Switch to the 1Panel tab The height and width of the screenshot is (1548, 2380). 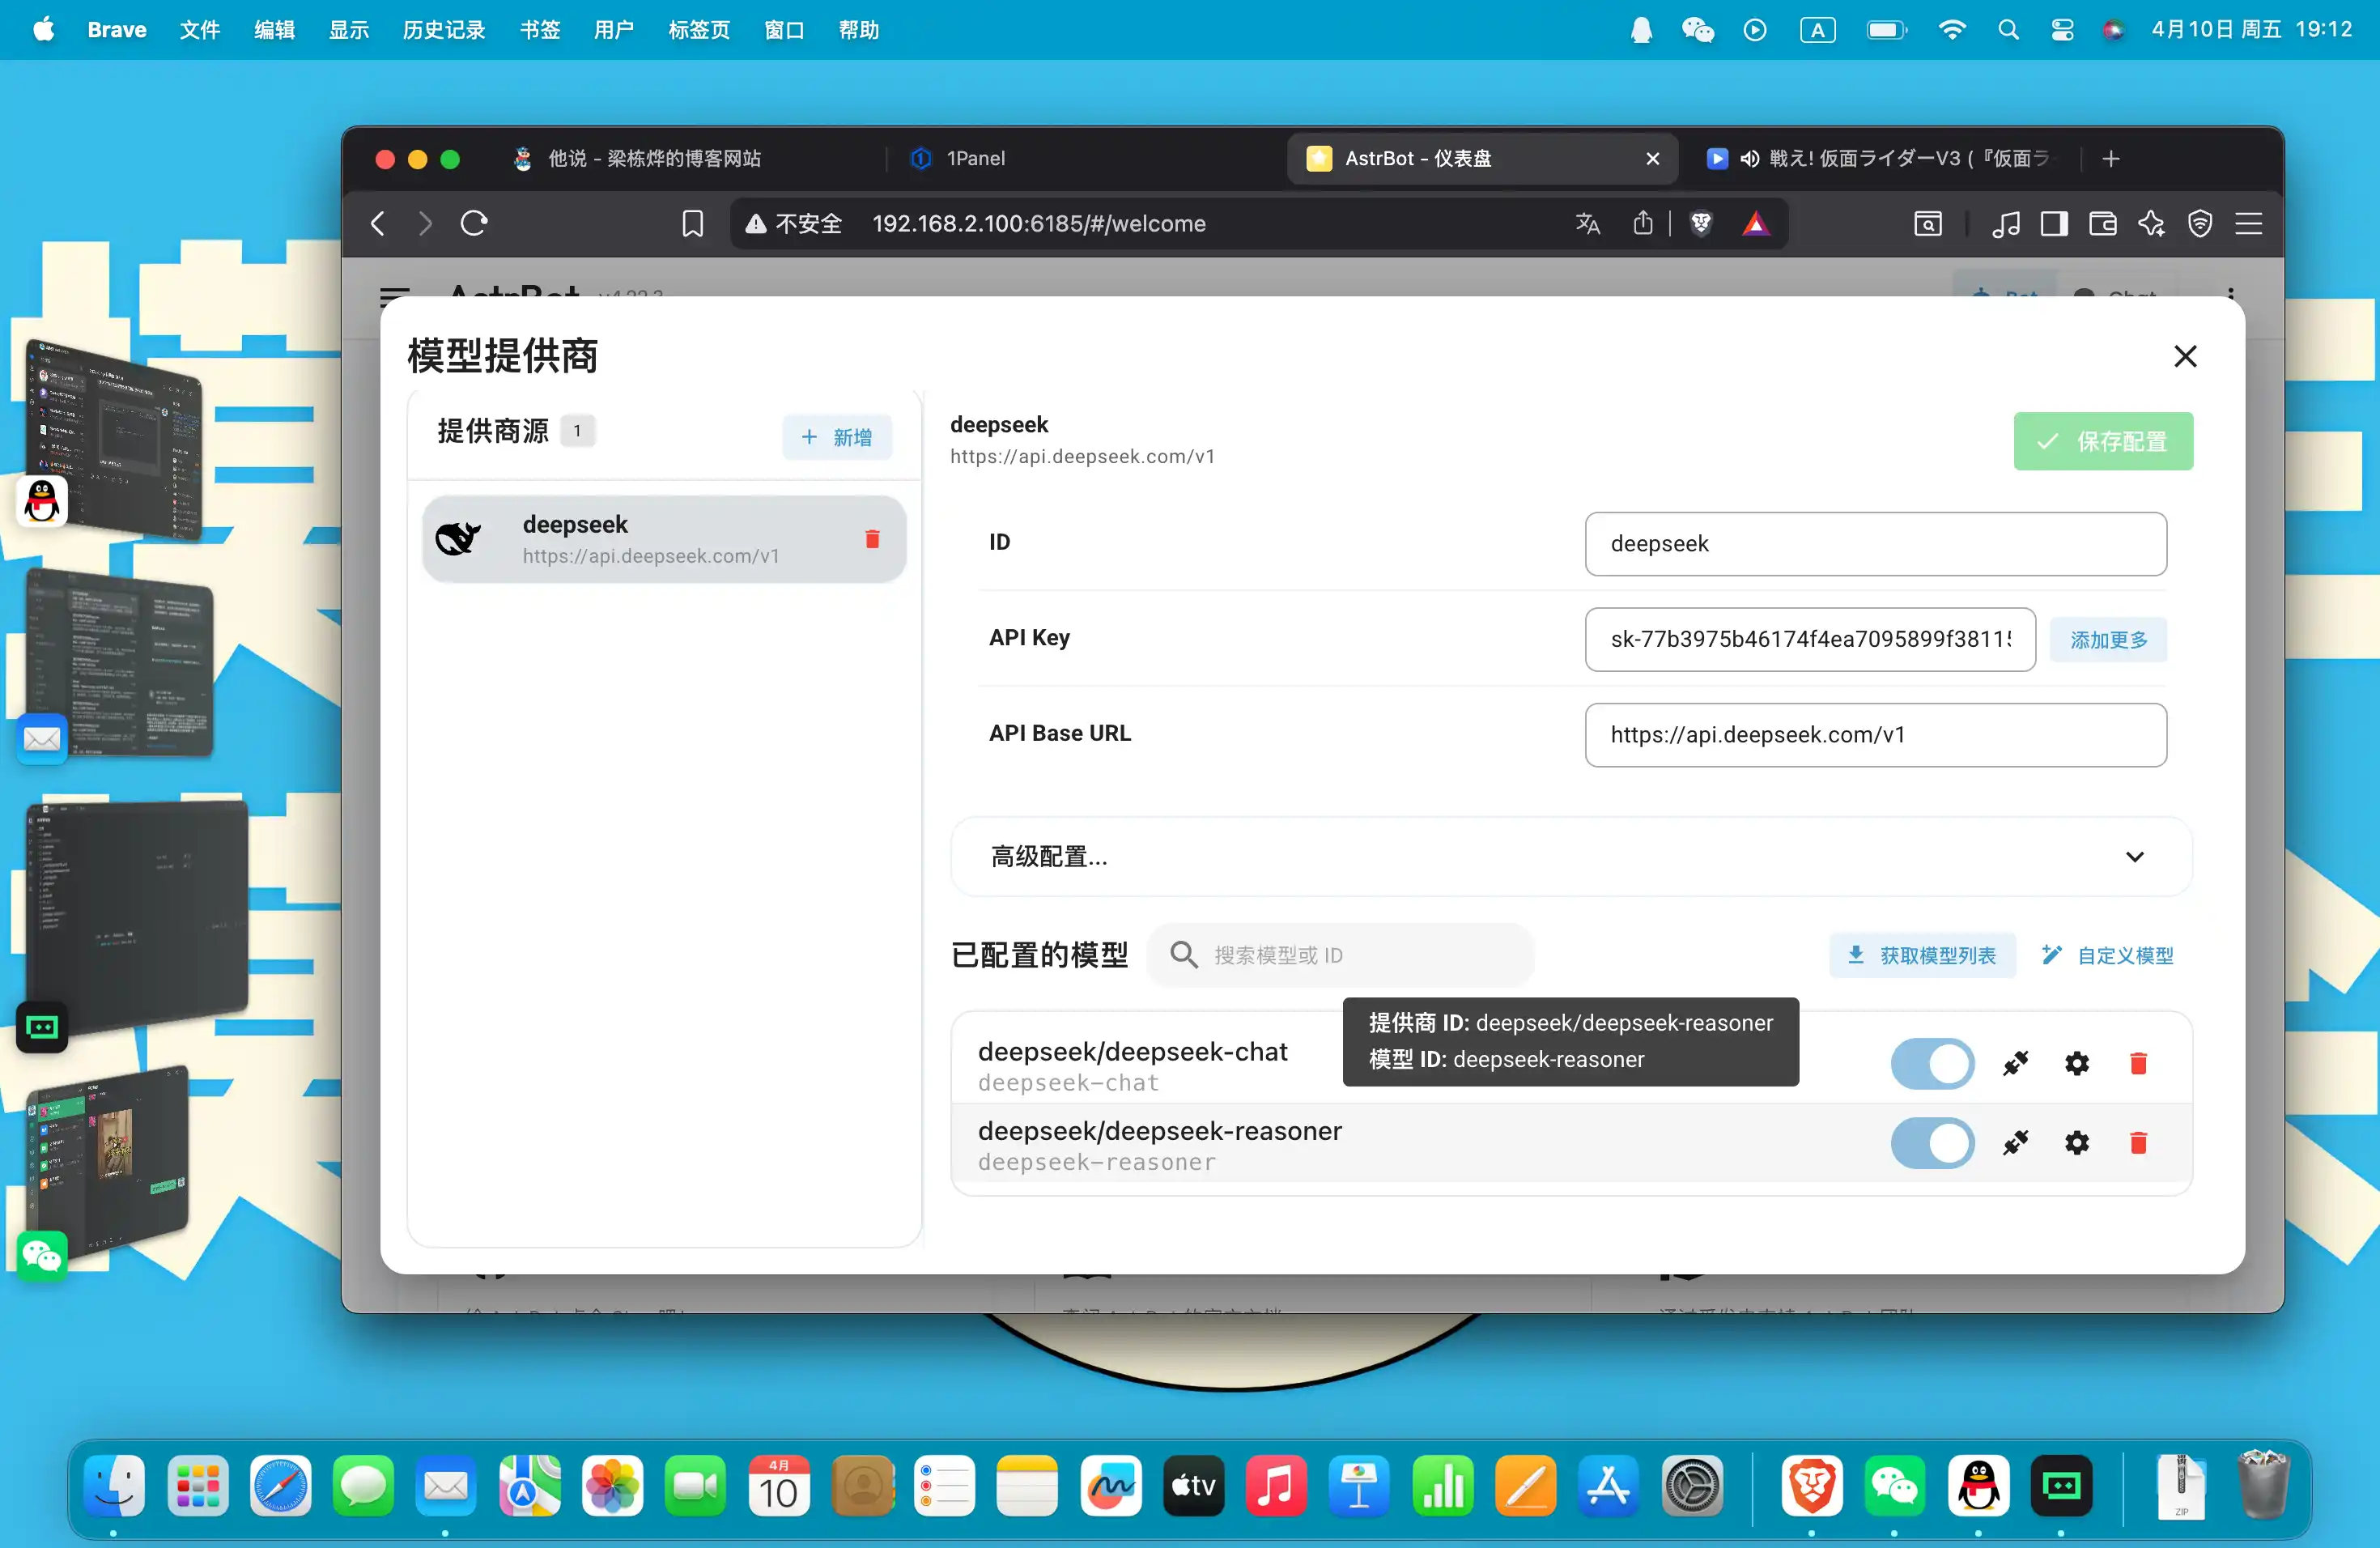pos(975,159)
